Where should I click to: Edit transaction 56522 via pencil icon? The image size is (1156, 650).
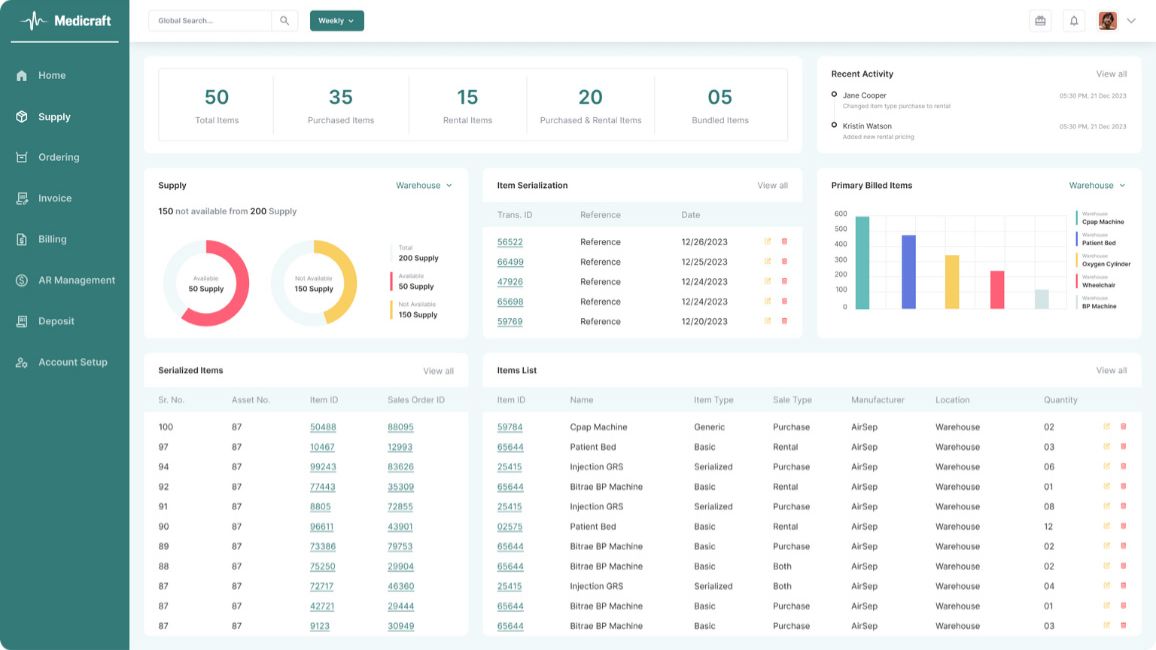(x=768, y=242)
